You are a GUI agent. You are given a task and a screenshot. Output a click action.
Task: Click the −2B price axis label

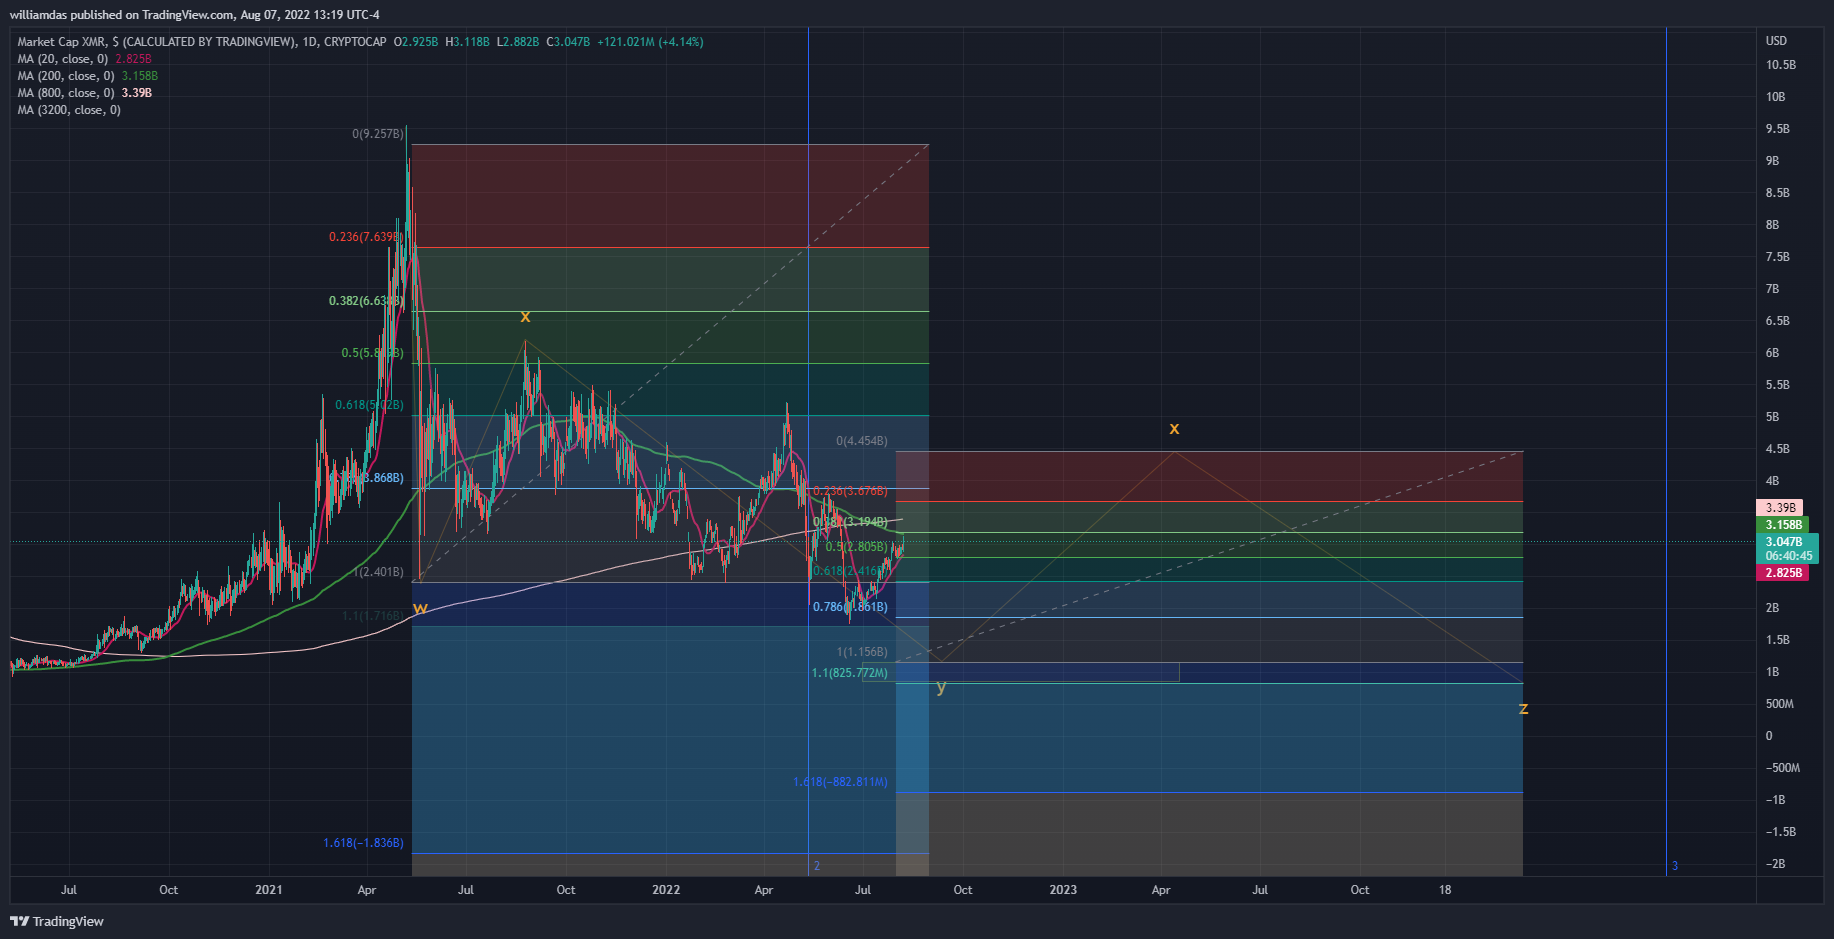[x=1776, y=864]
